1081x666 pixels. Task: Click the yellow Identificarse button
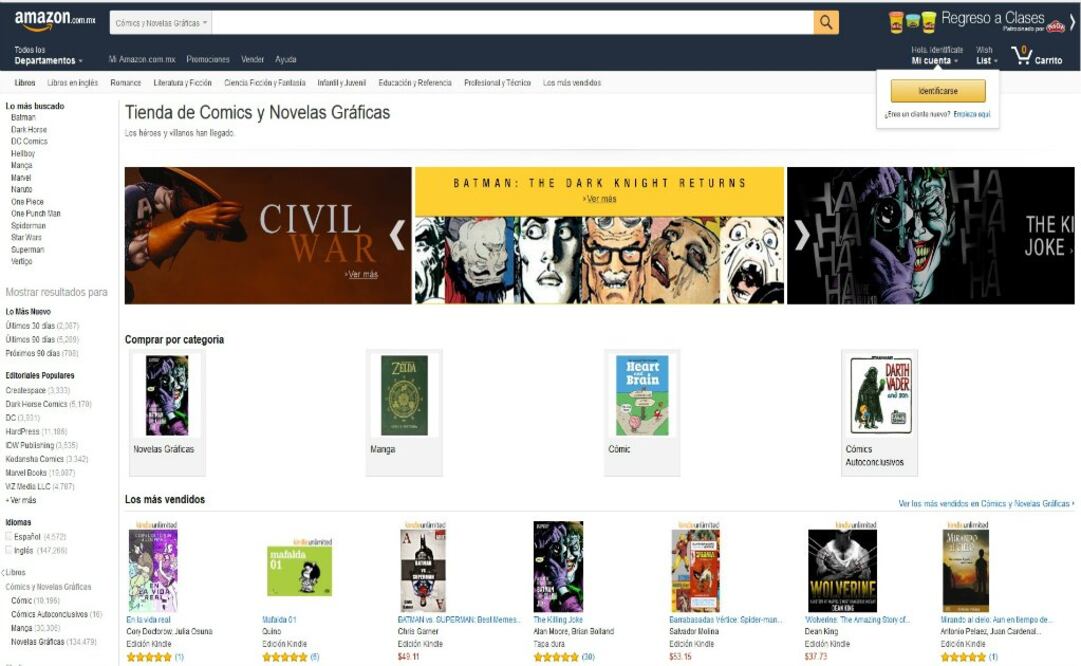pyautogui.click(x=938, y=91)
